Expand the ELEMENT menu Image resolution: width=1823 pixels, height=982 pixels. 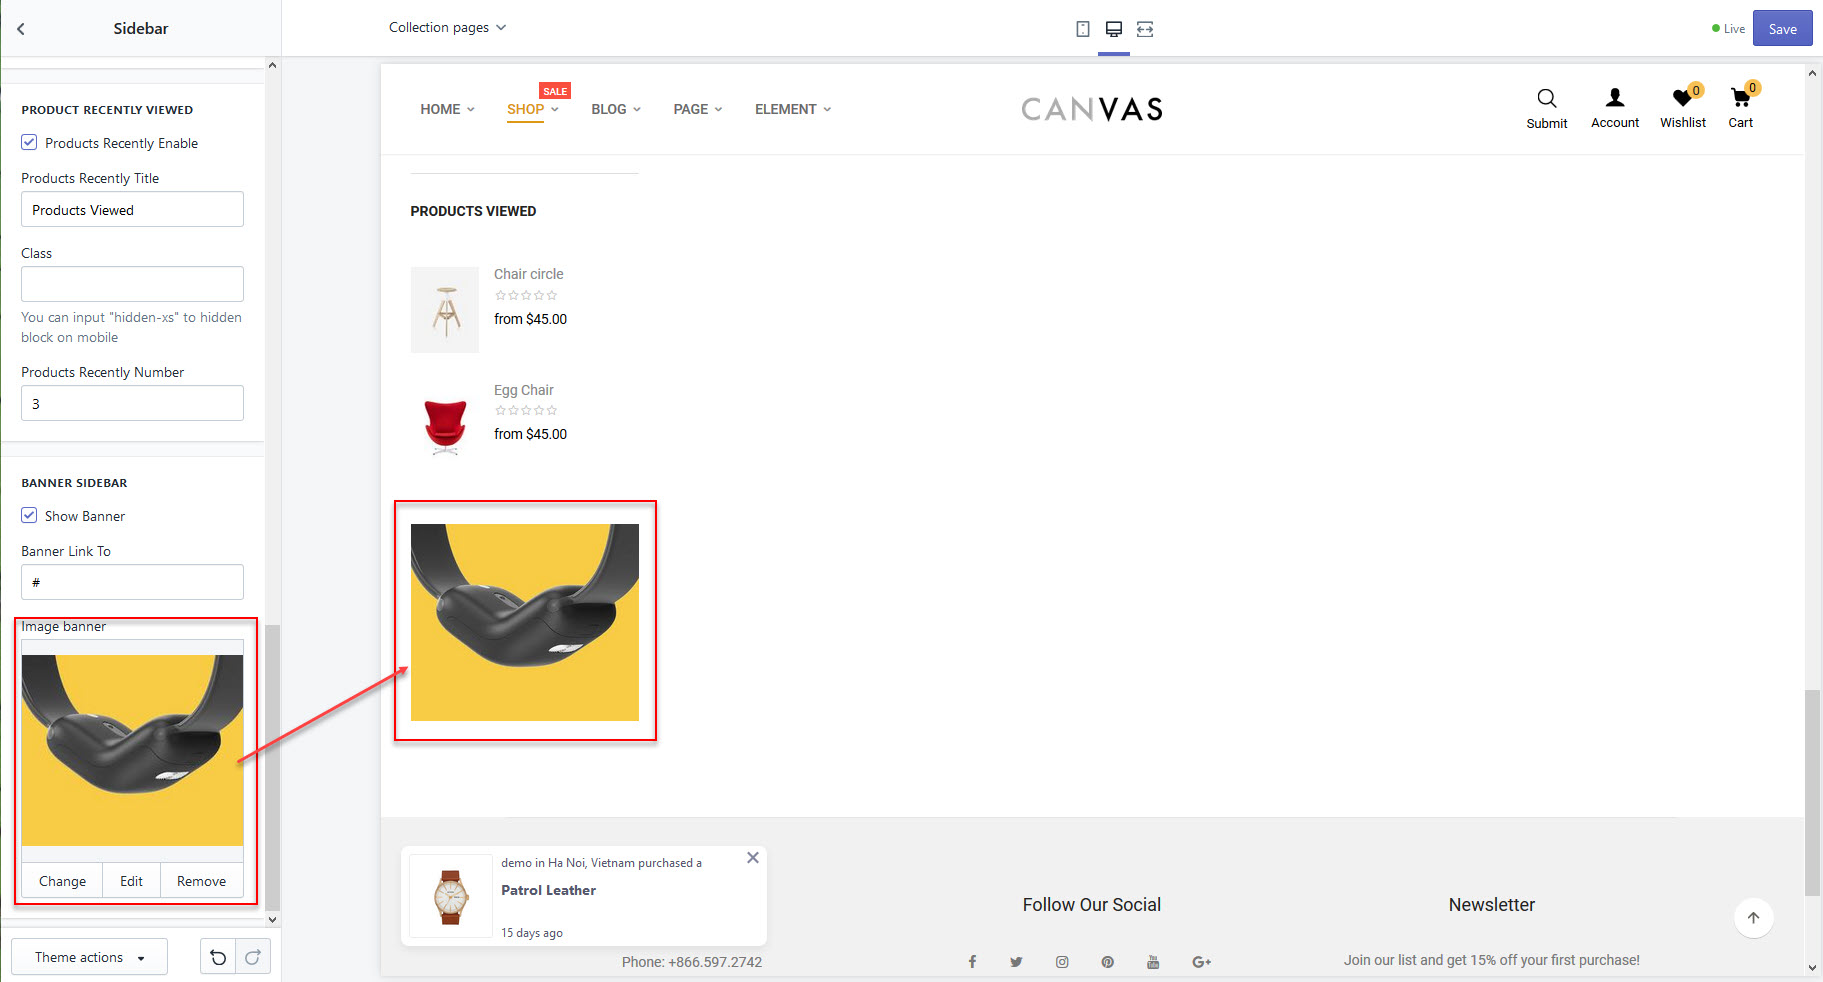tap(793, 109)
